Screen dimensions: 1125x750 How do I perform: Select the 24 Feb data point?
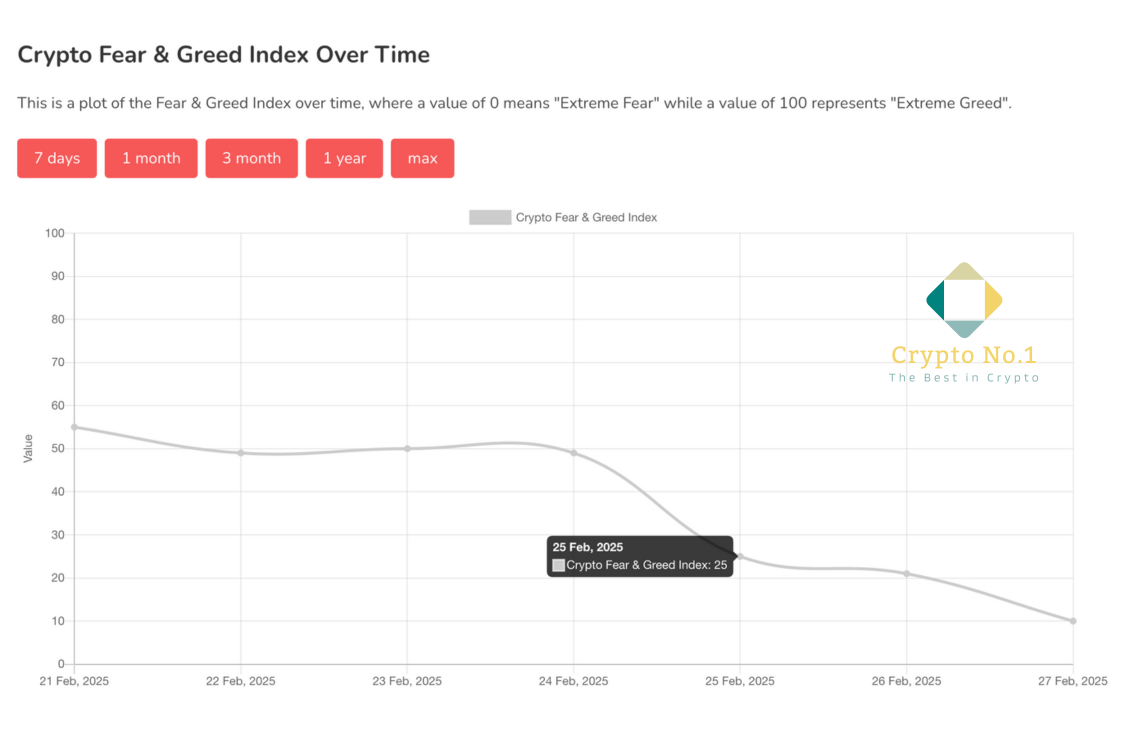click(574, 453)
